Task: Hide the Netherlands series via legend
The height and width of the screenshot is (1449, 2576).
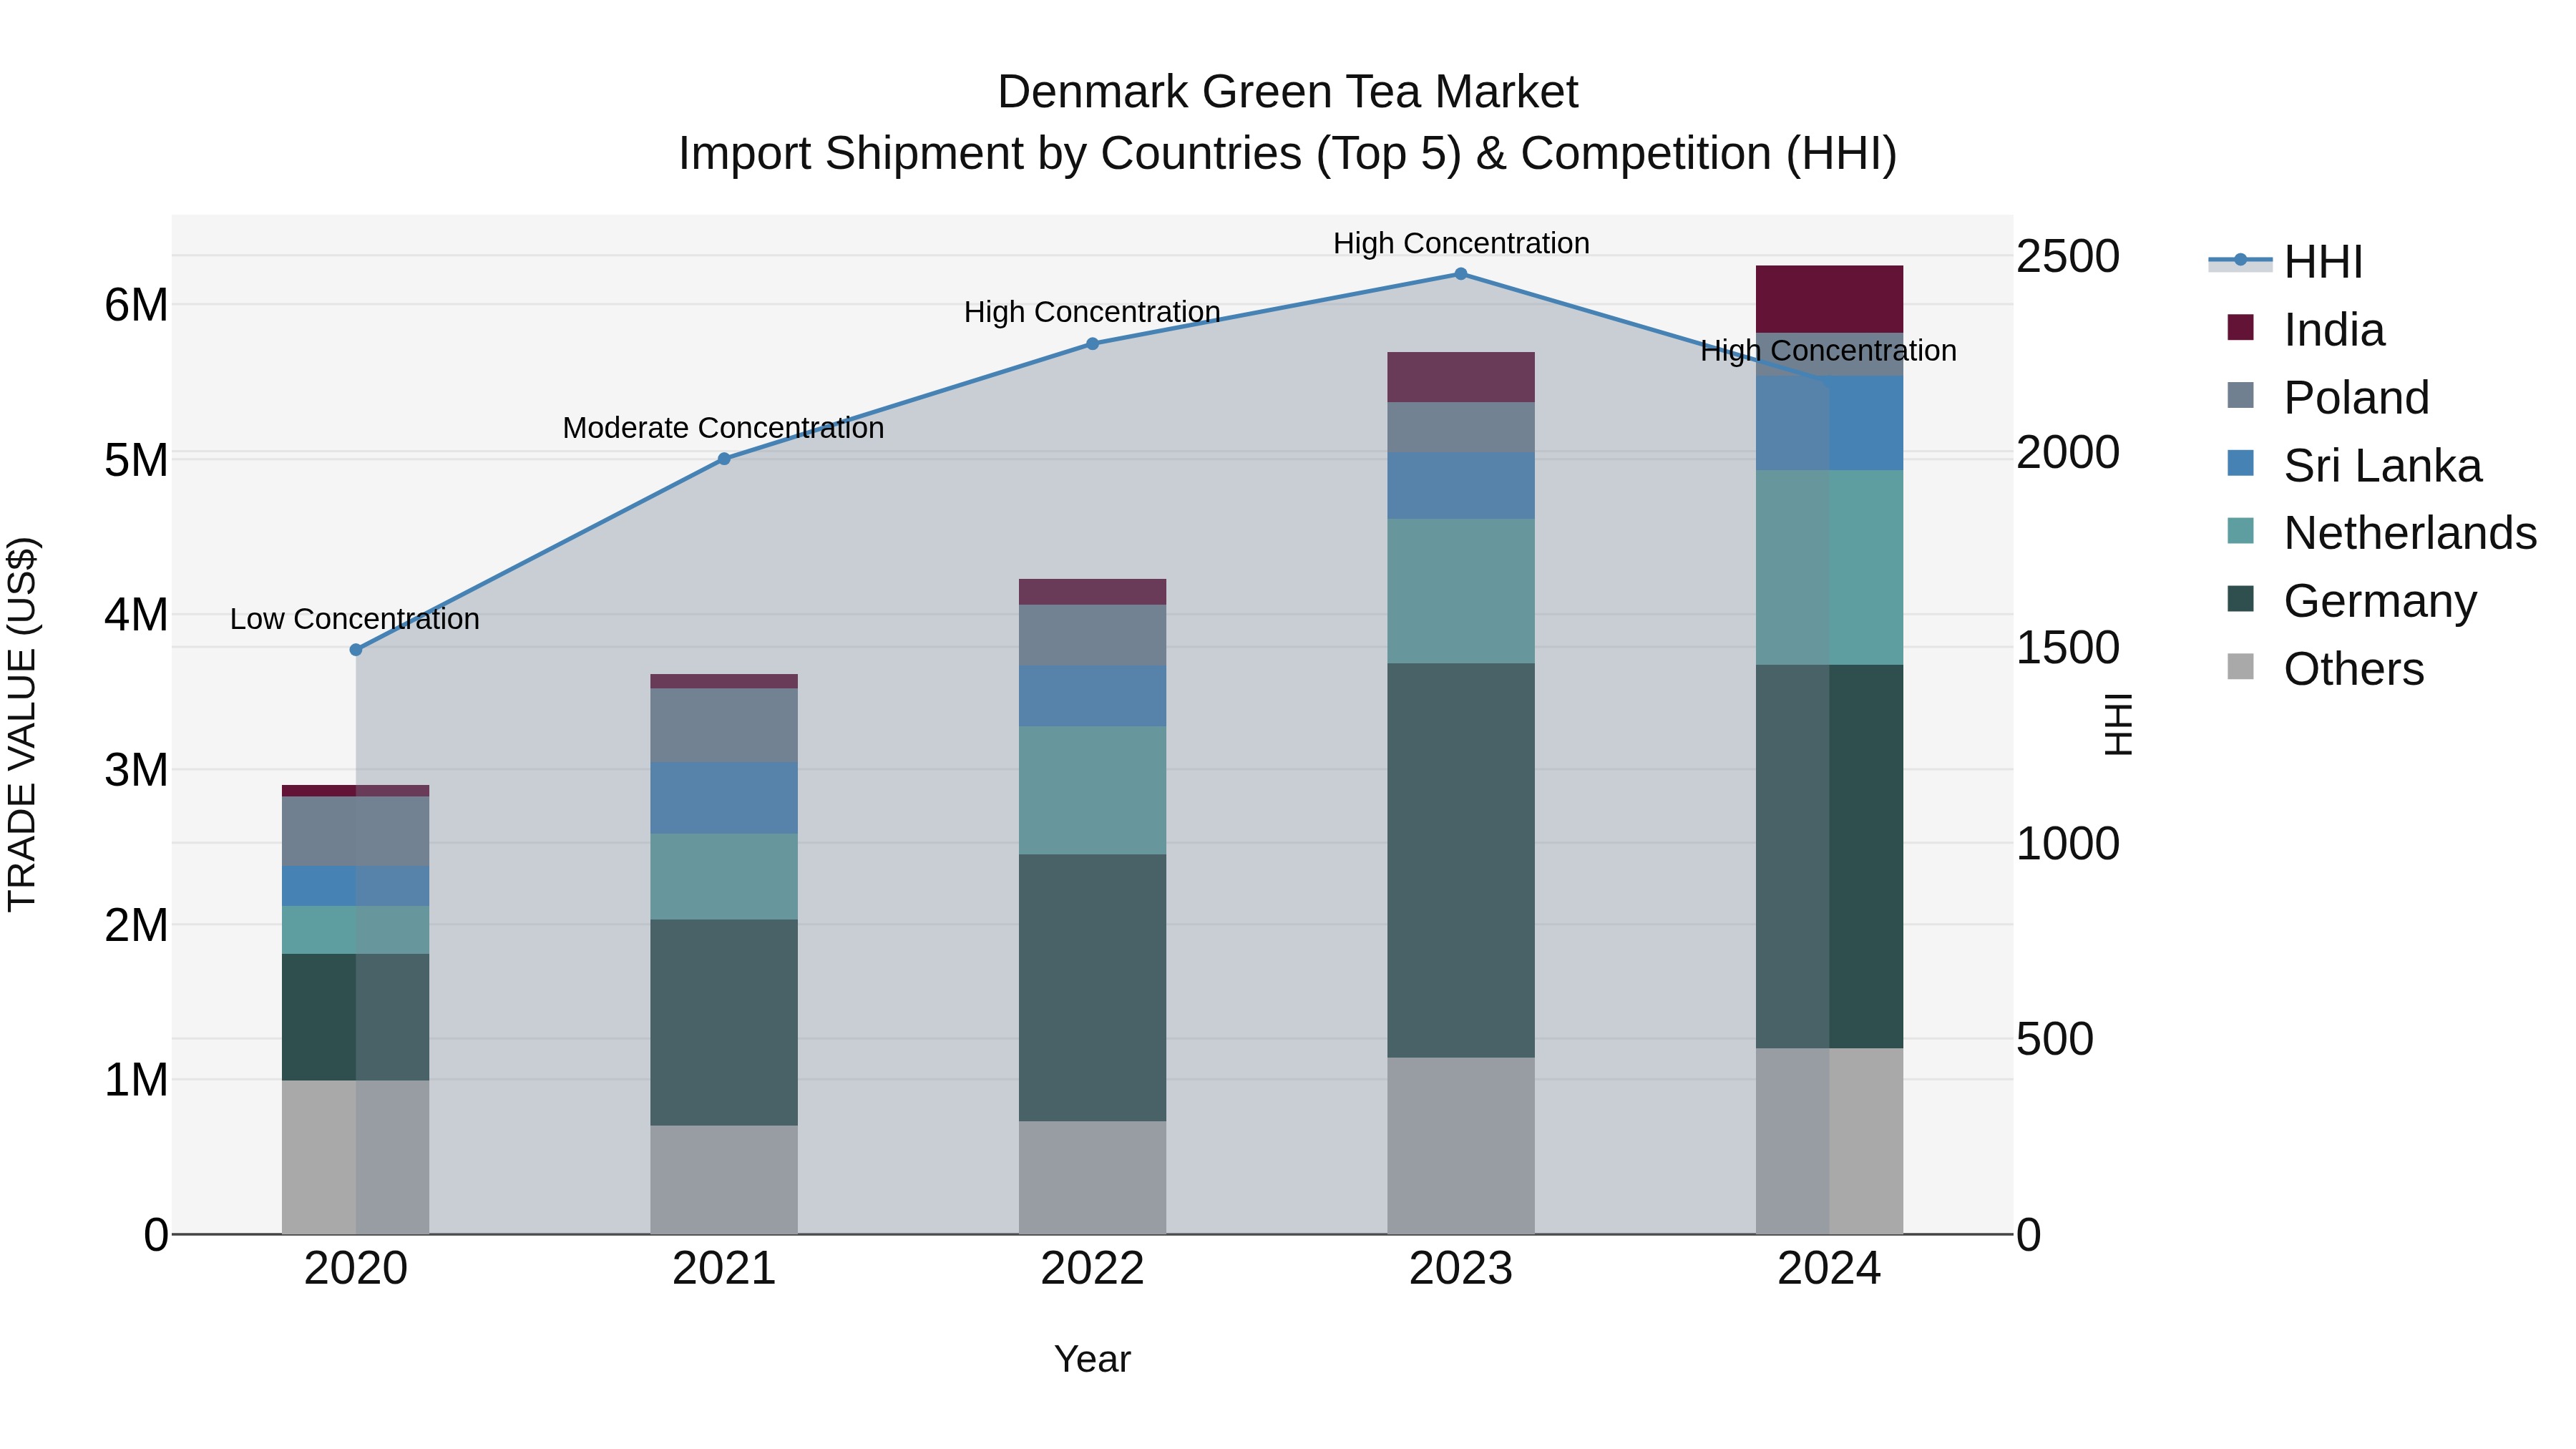Action: pos(2382,533)
